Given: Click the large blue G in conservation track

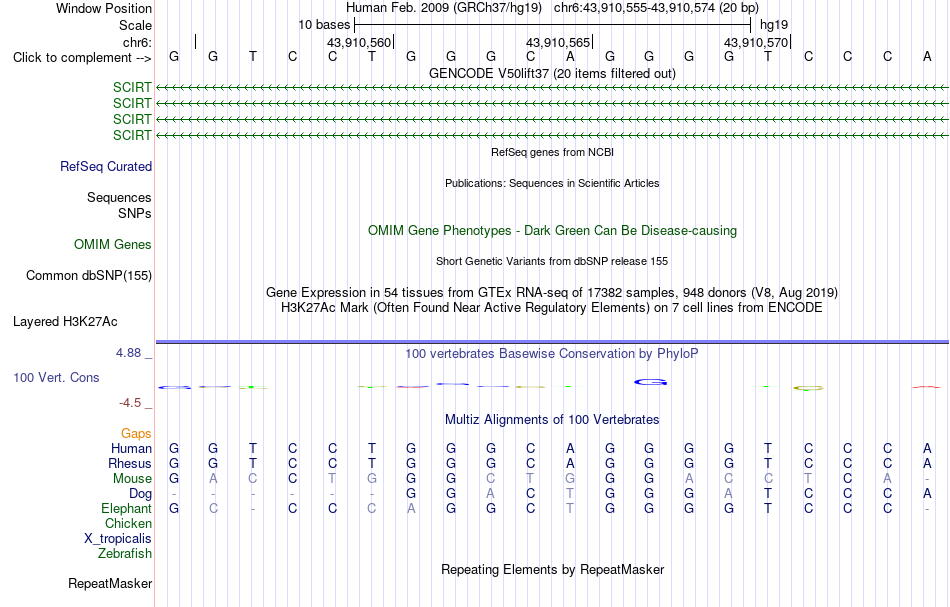Looking at the screenshot, I should [x=651, y=382].
